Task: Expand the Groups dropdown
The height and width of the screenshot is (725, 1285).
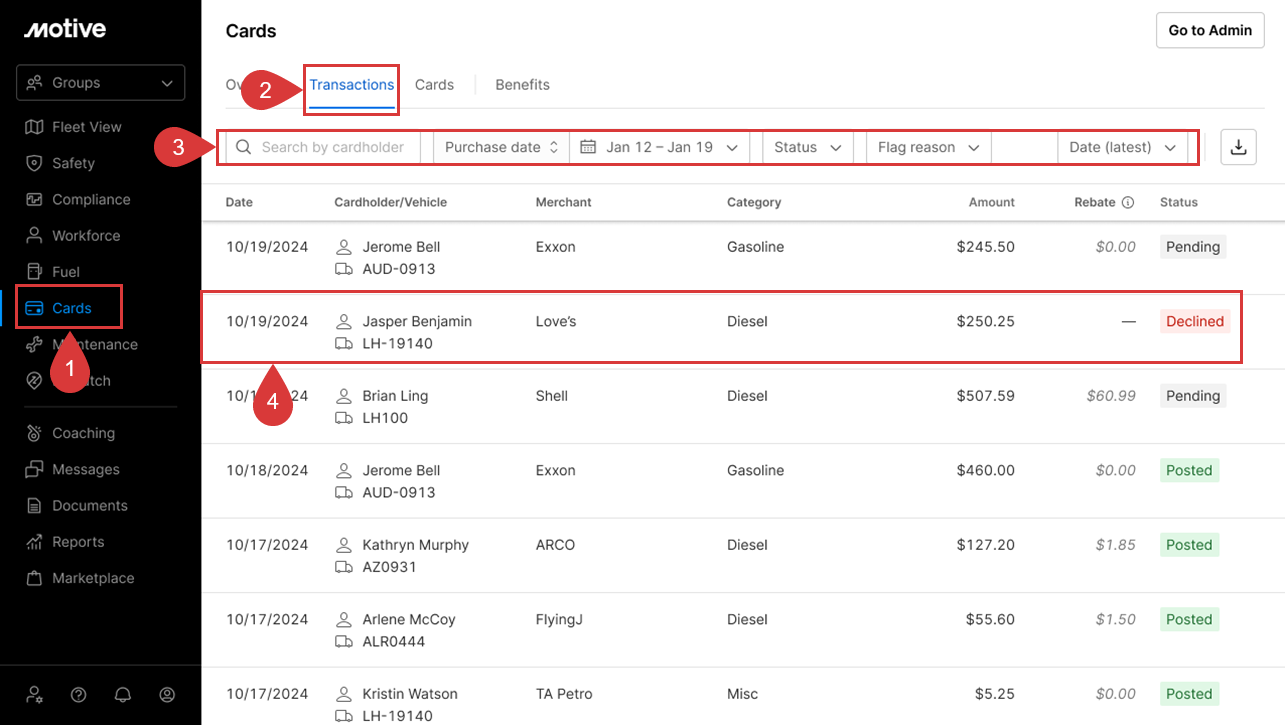Action: 100,83
